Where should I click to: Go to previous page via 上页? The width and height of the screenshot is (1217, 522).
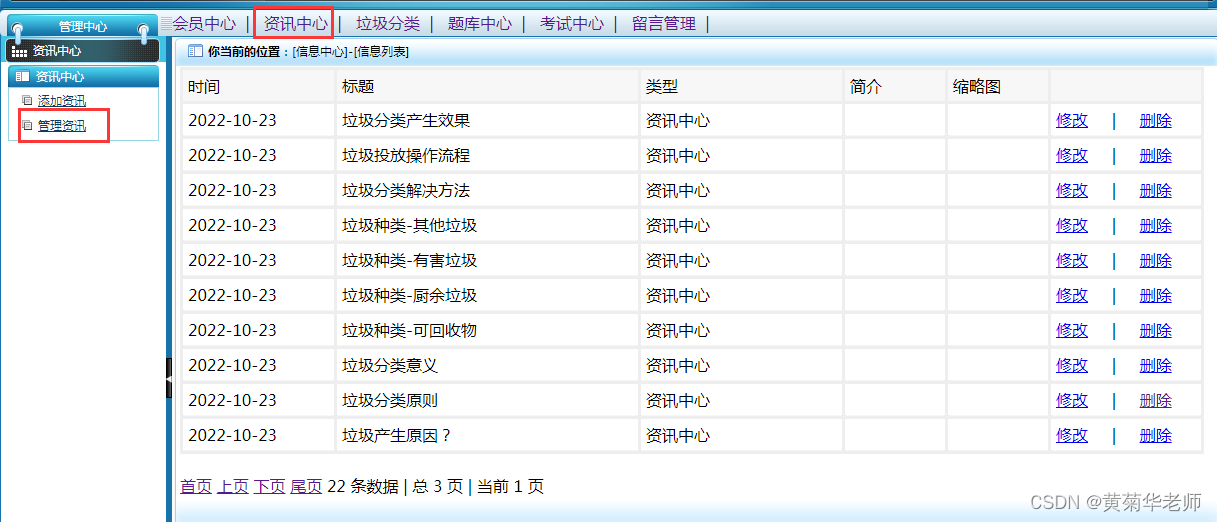(233, 487)
